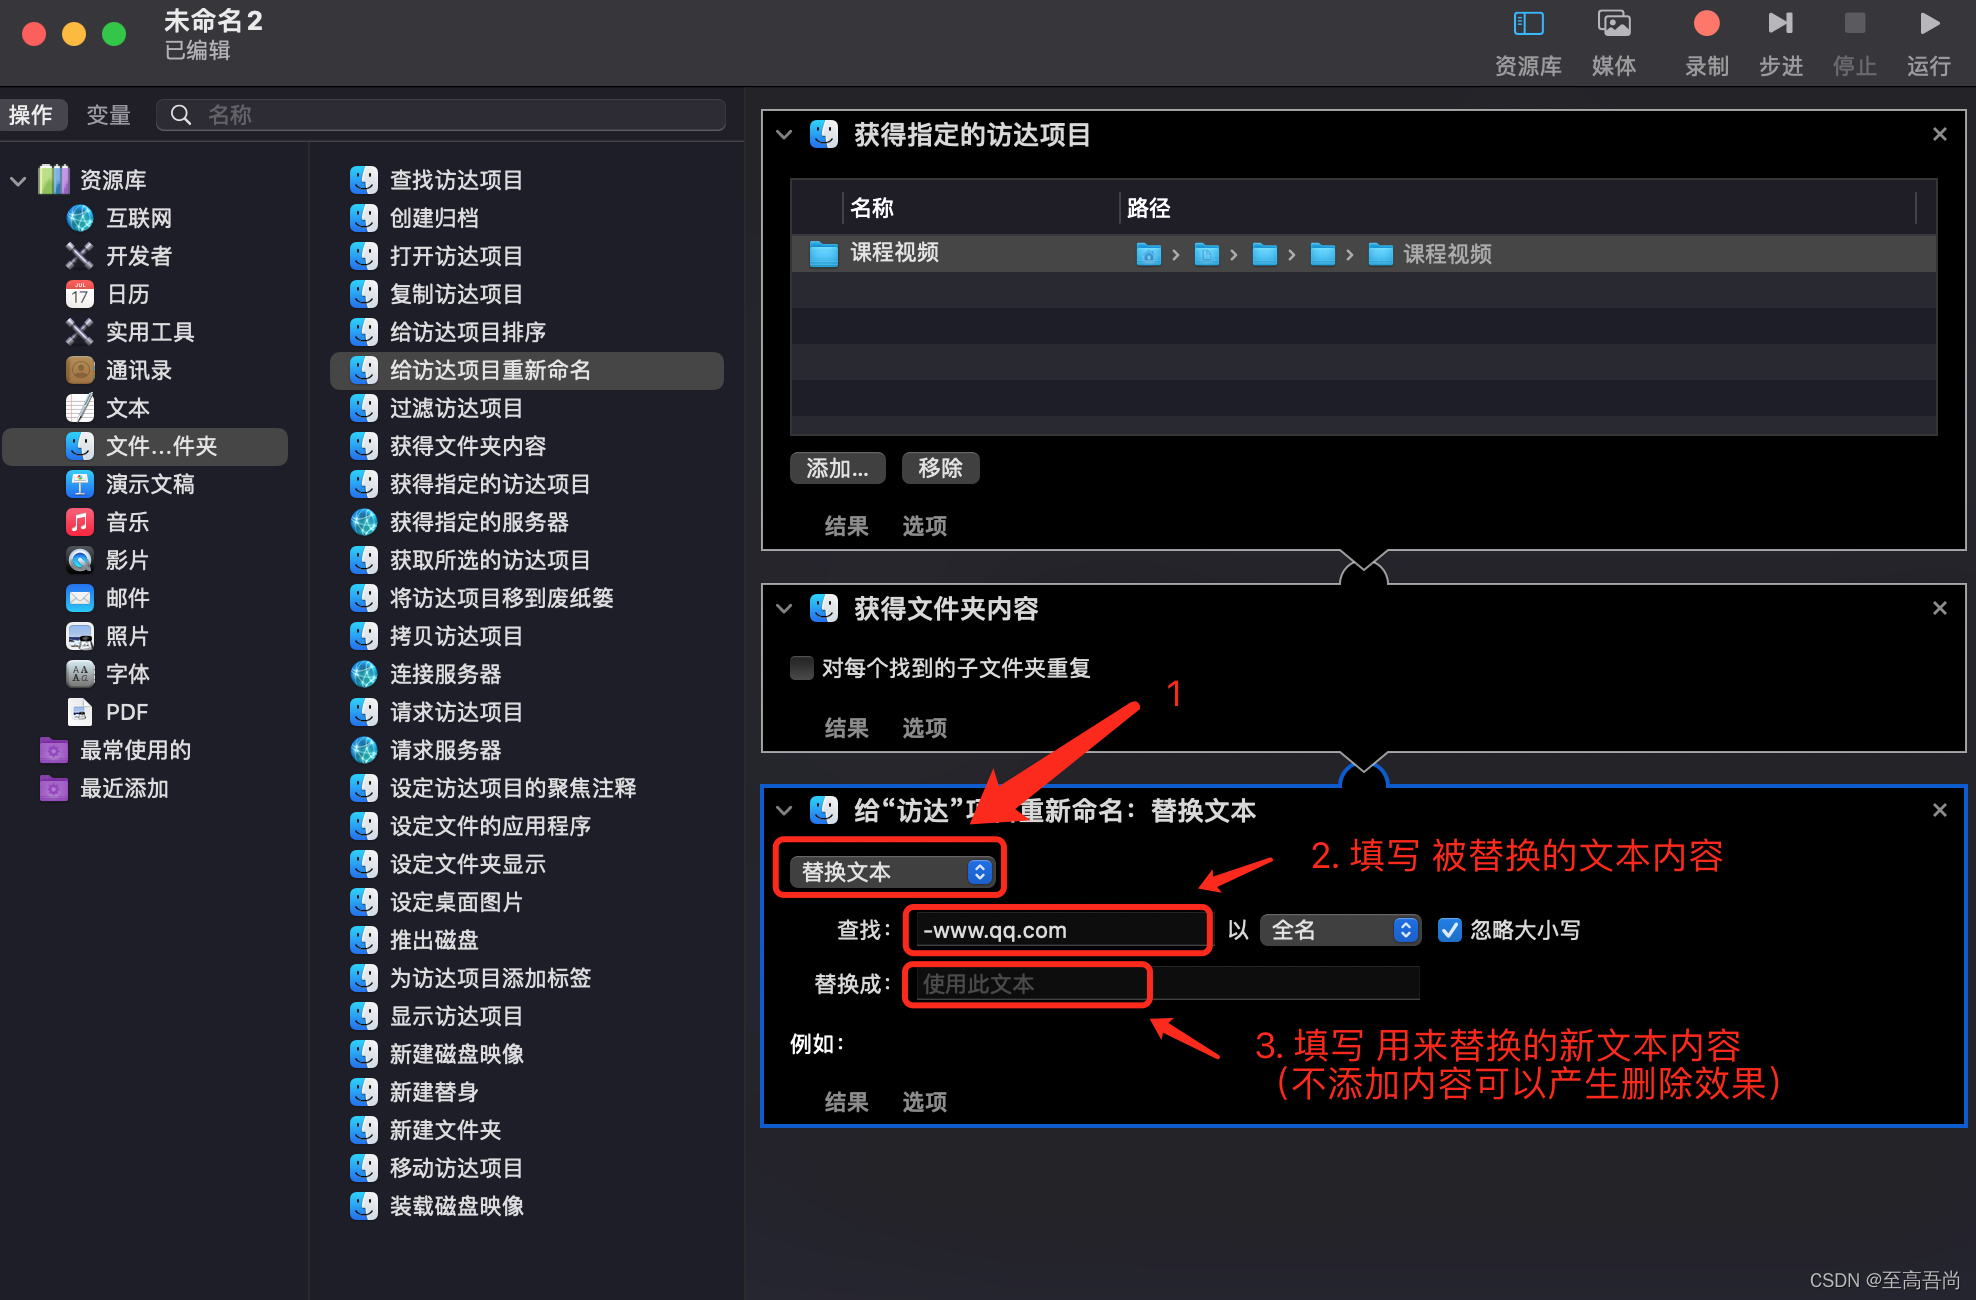The width and height of the screenshot is (1976, 1300).
Task: Open the 全名 dropdown selector
Action: coord(1339,930)
